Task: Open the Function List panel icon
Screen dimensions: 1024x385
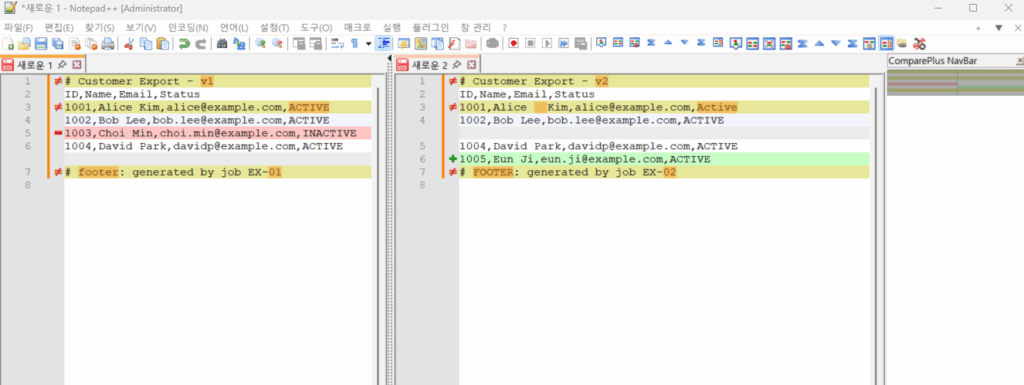Action: pyautogui.click(x=455, y=44)
